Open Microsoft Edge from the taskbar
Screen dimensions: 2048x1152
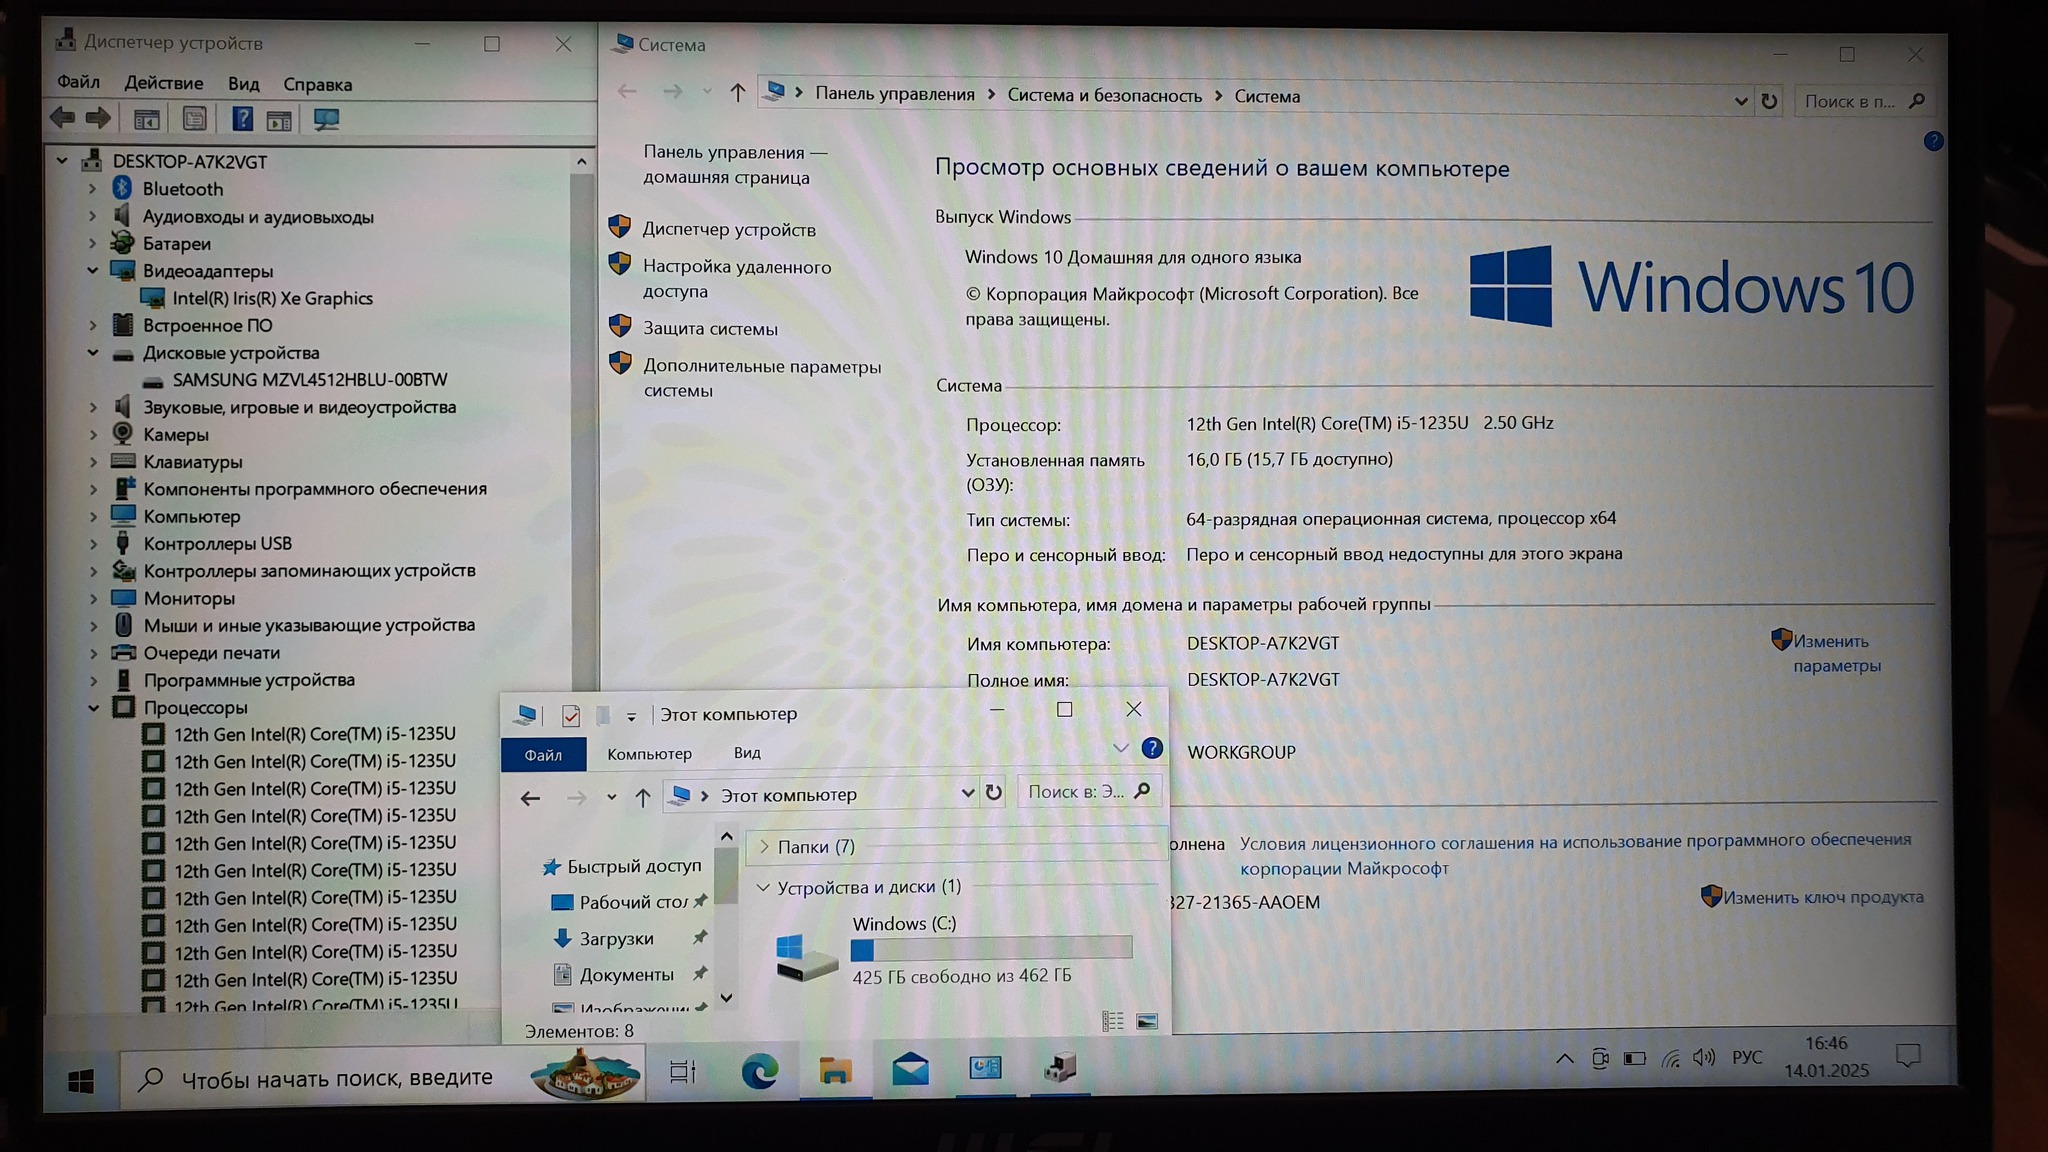pyautogui.click(x=759, y=1071)
